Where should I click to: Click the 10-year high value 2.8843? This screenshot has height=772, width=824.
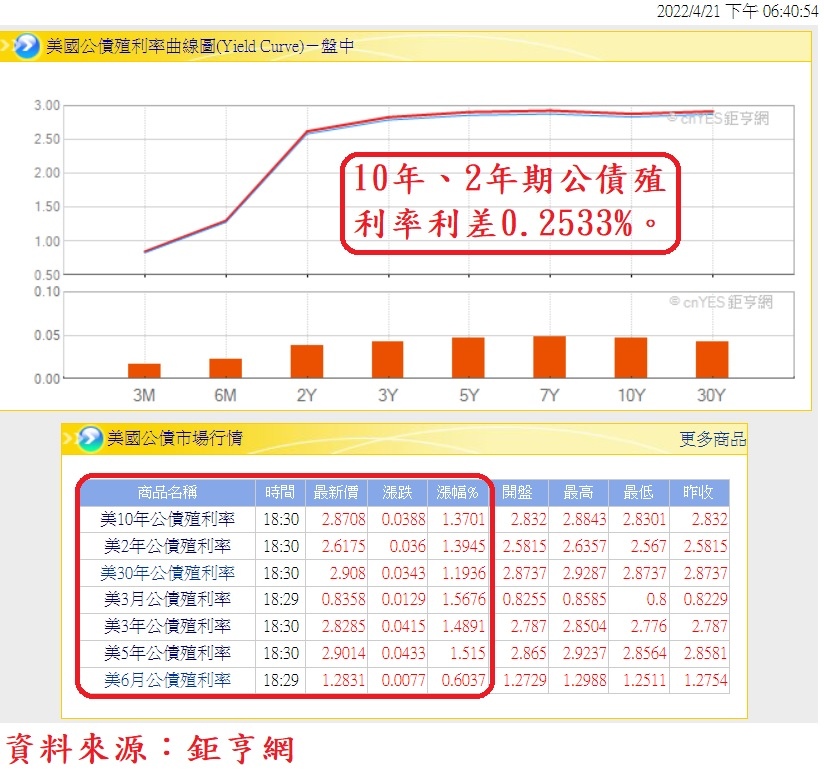(584, 519)
